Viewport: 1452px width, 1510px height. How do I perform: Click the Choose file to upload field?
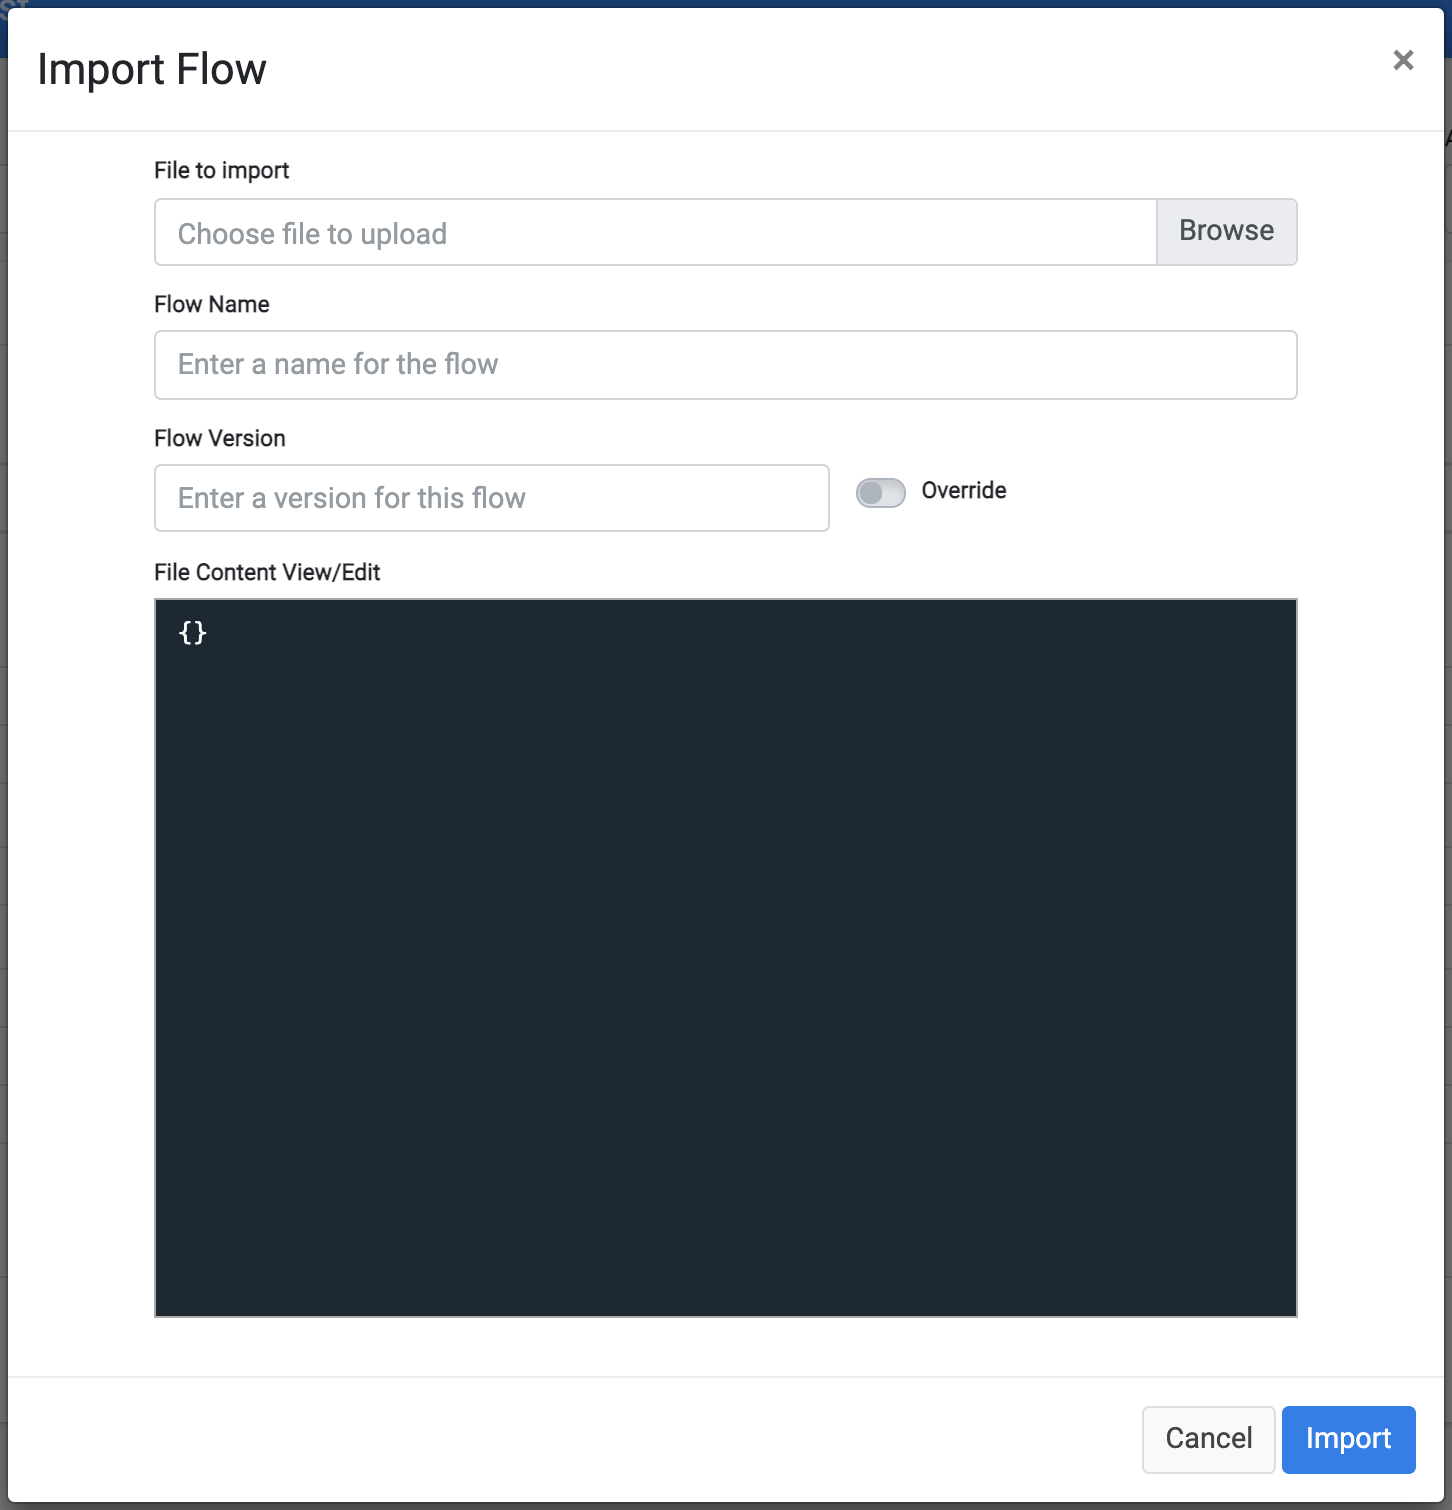[655, 232]
